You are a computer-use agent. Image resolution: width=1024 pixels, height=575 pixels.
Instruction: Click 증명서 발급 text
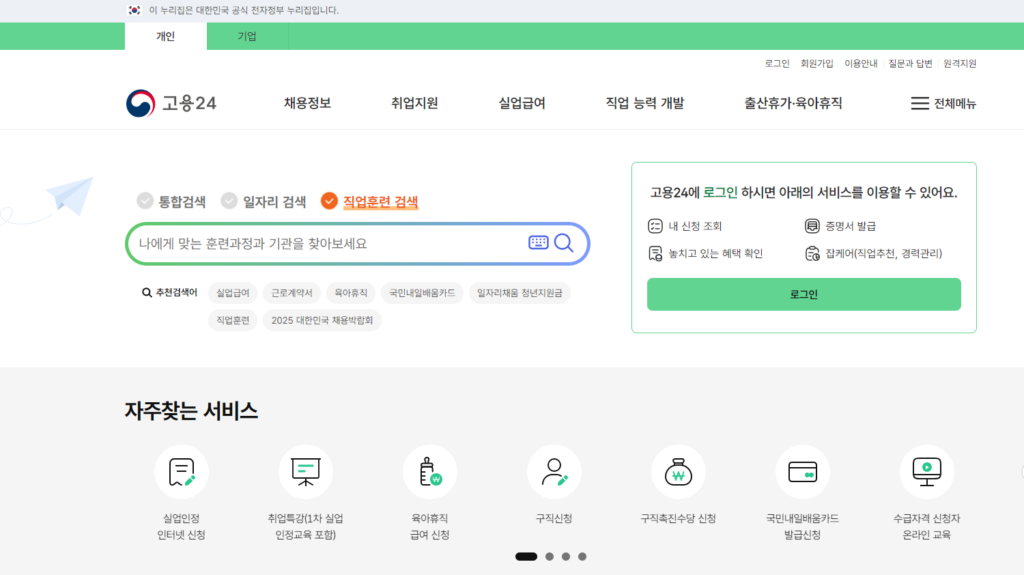click(850, 226)
